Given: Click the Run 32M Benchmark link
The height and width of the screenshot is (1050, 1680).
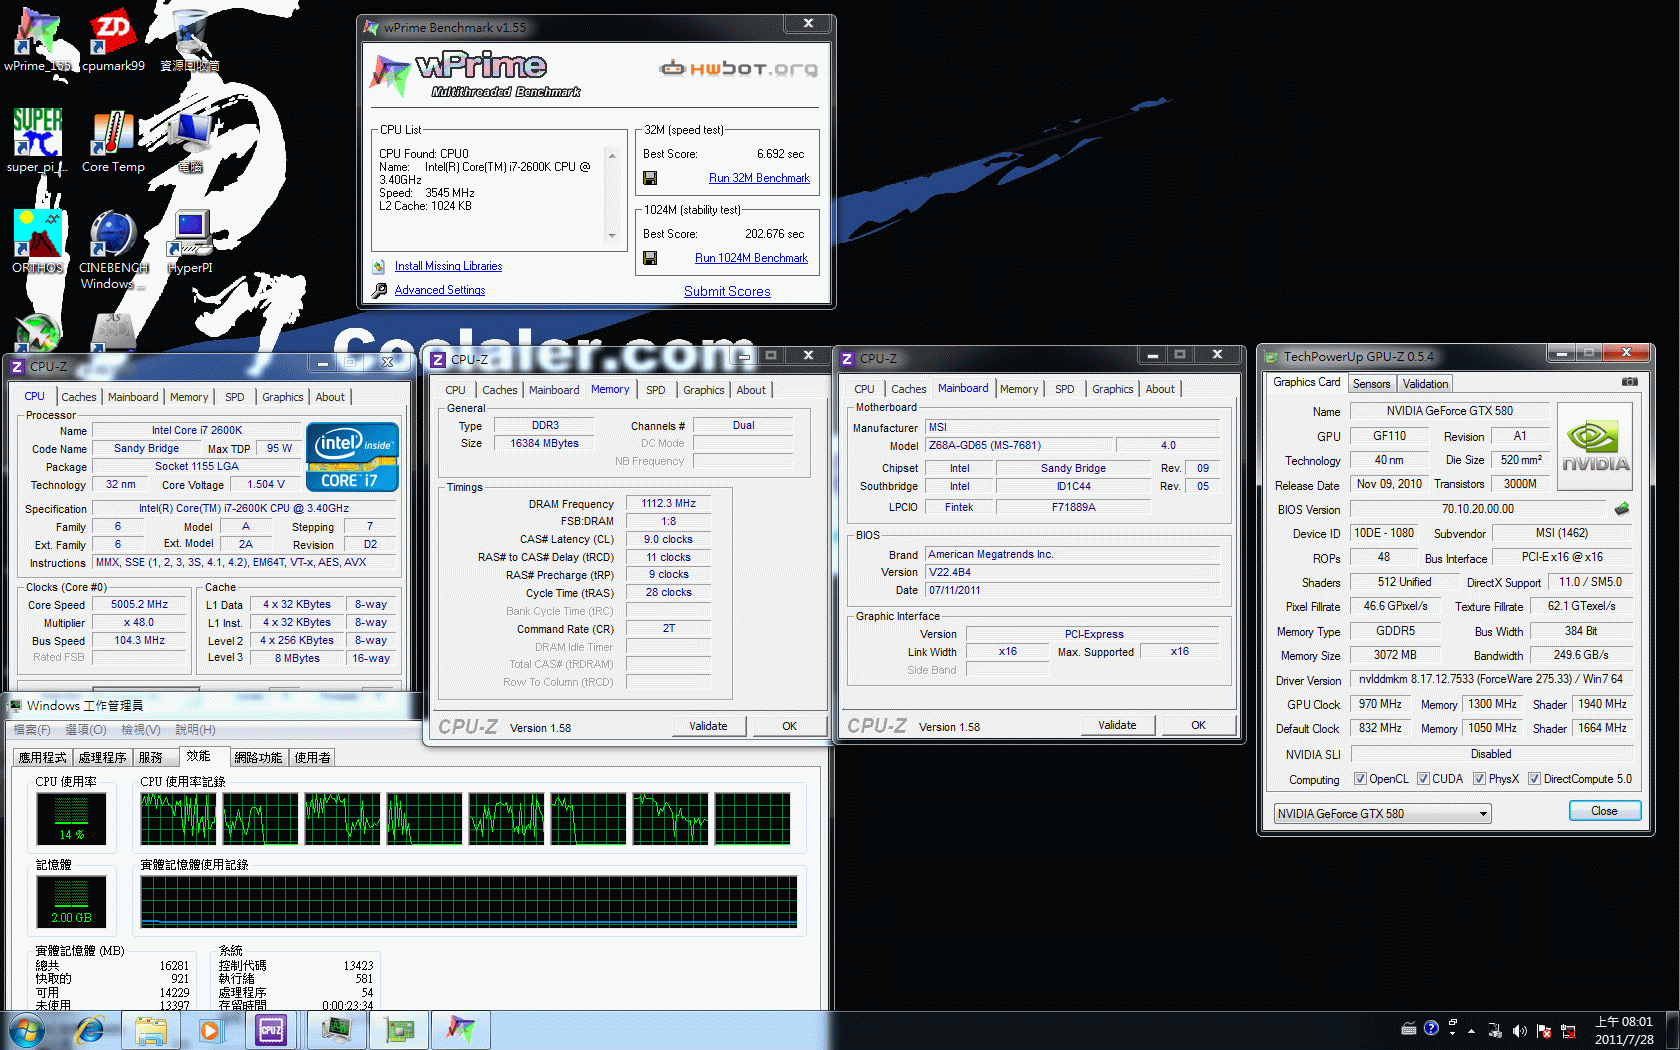Looking at the screenshot, I should pos(759,178).
